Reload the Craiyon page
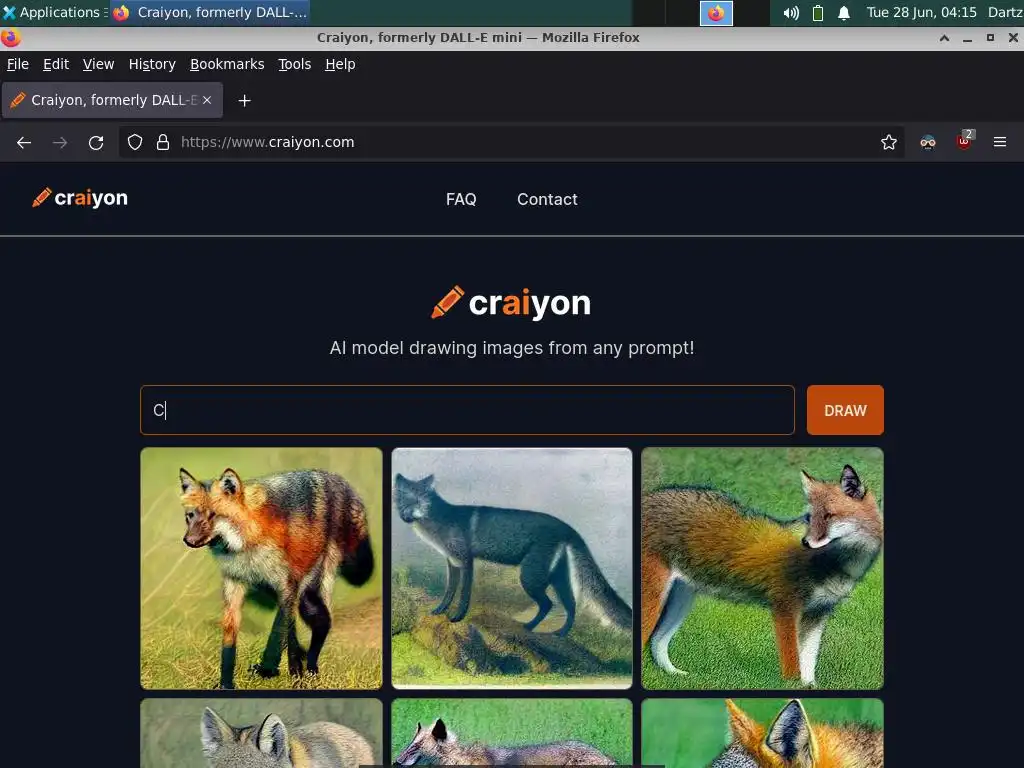The width and height of the screenshot is (1024, 768). pyautogui.click(x=96, y=142)
